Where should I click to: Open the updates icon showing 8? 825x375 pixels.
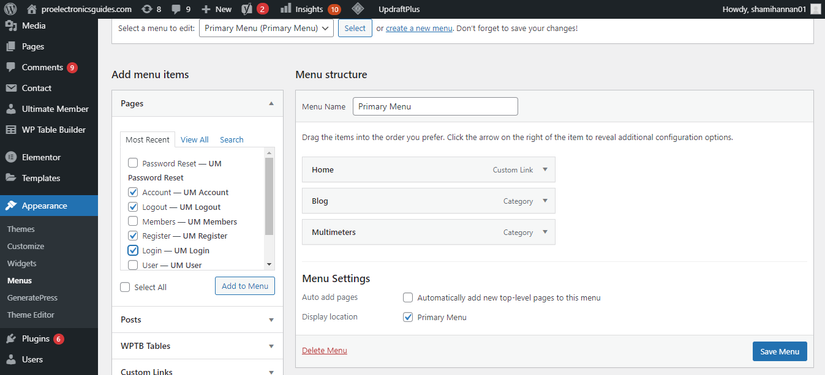click(147, 9)
